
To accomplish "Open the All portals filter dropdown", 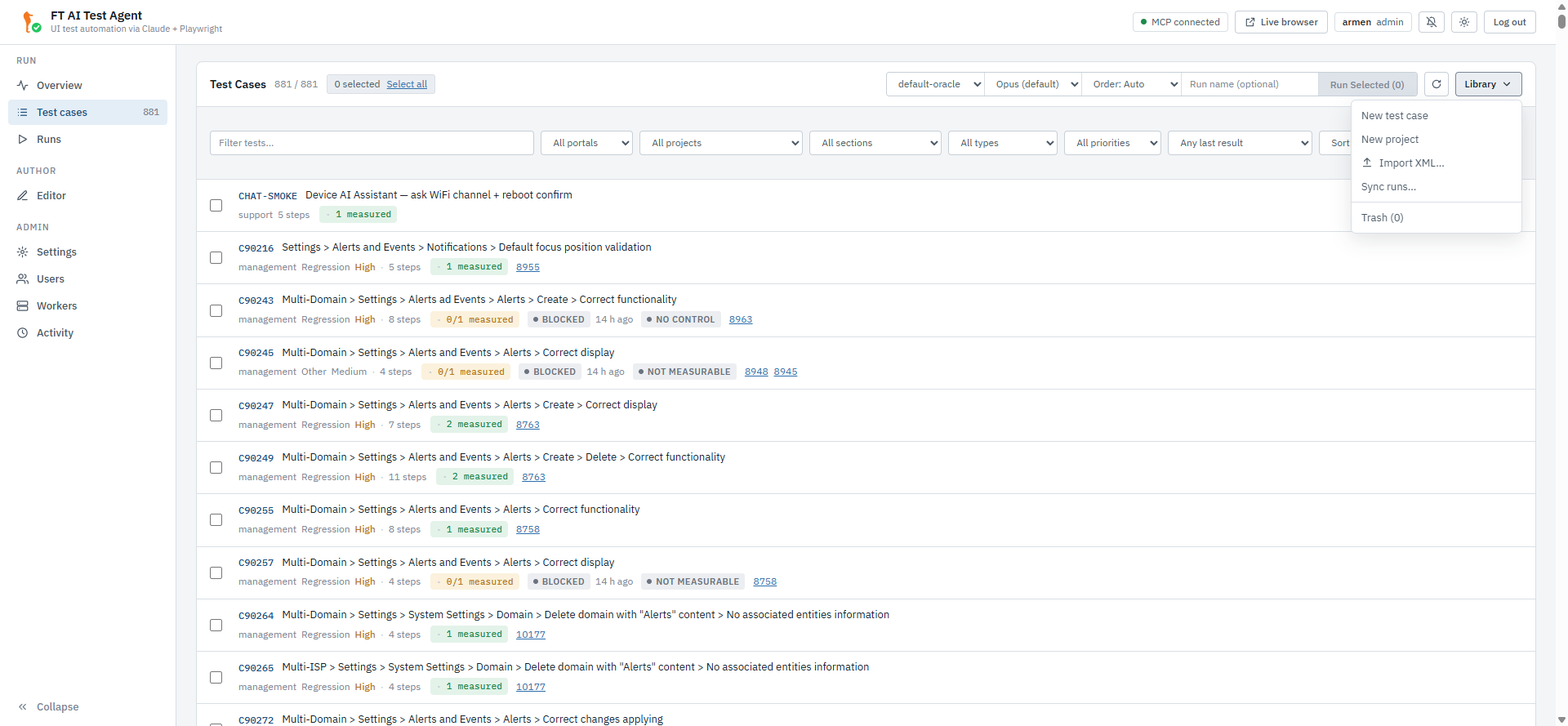I will pyautogui.click(x=587, y=143).
